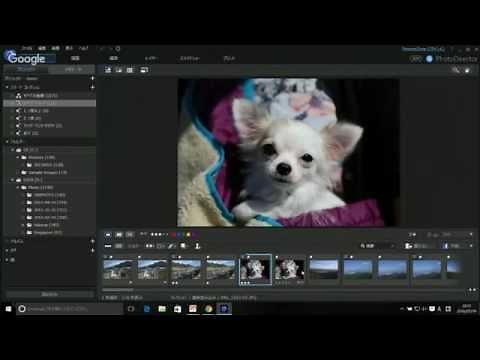Switch to viewer-only mode icon
Screen dimensions: 480x360
coord(119,70)
